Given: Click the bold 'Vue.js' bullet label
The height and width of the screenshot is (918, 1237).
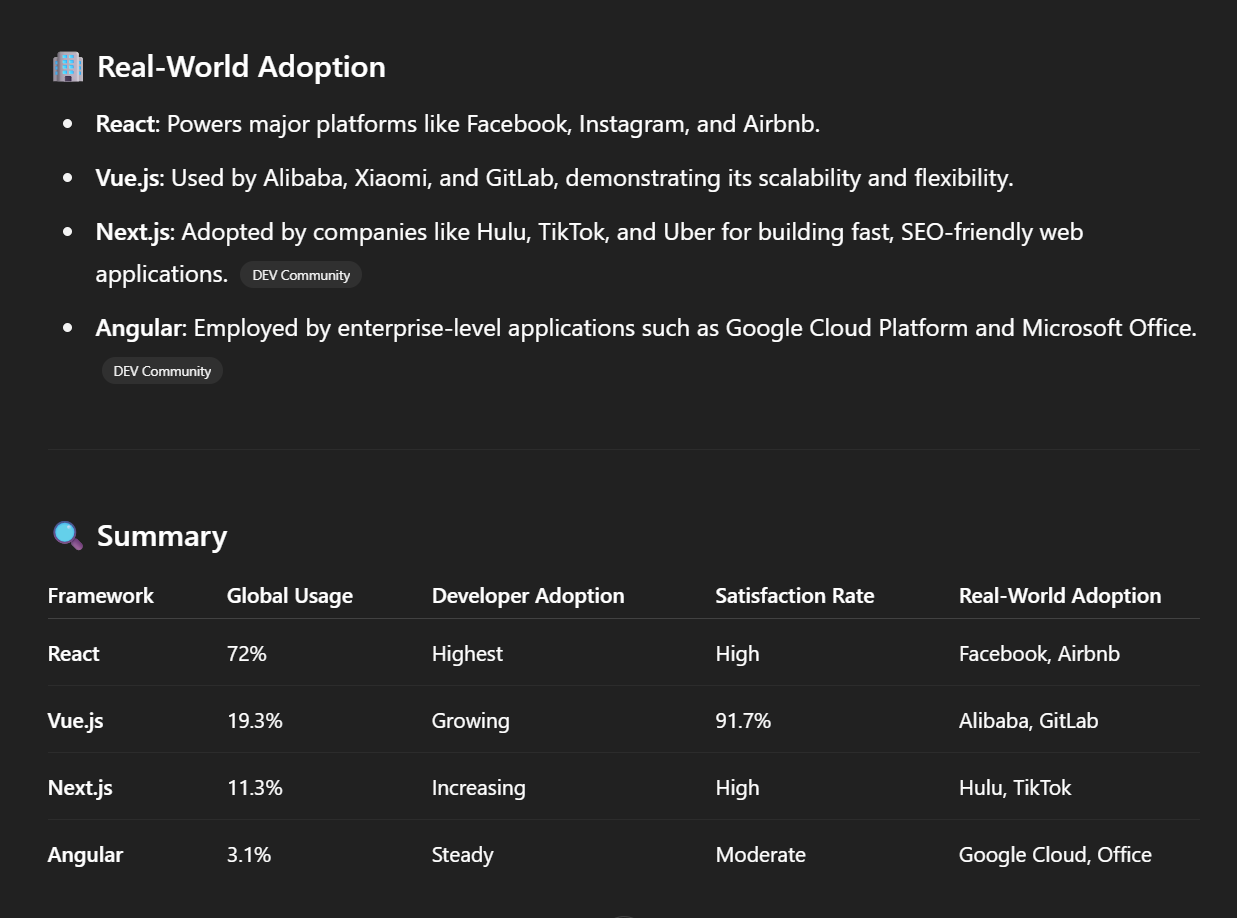Looking at the screenshot, I should click(x=130, y=178).
